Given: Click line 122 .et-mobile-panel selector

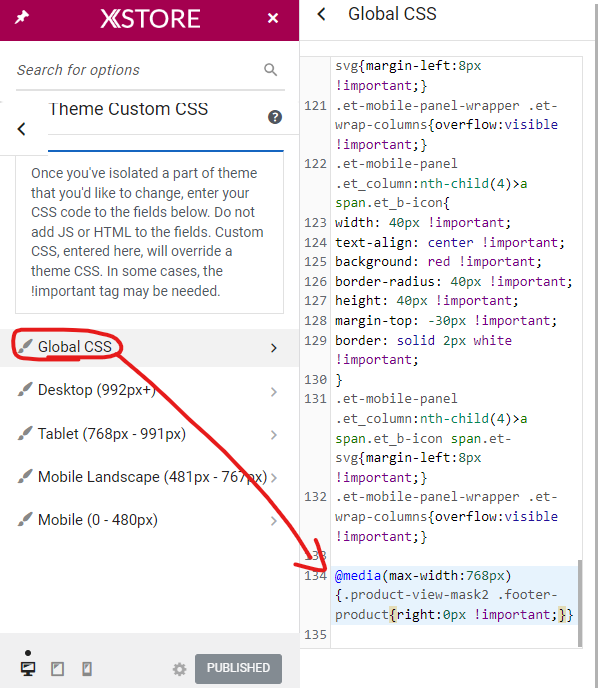Looking at the screenshot, I should coord(396,164).
